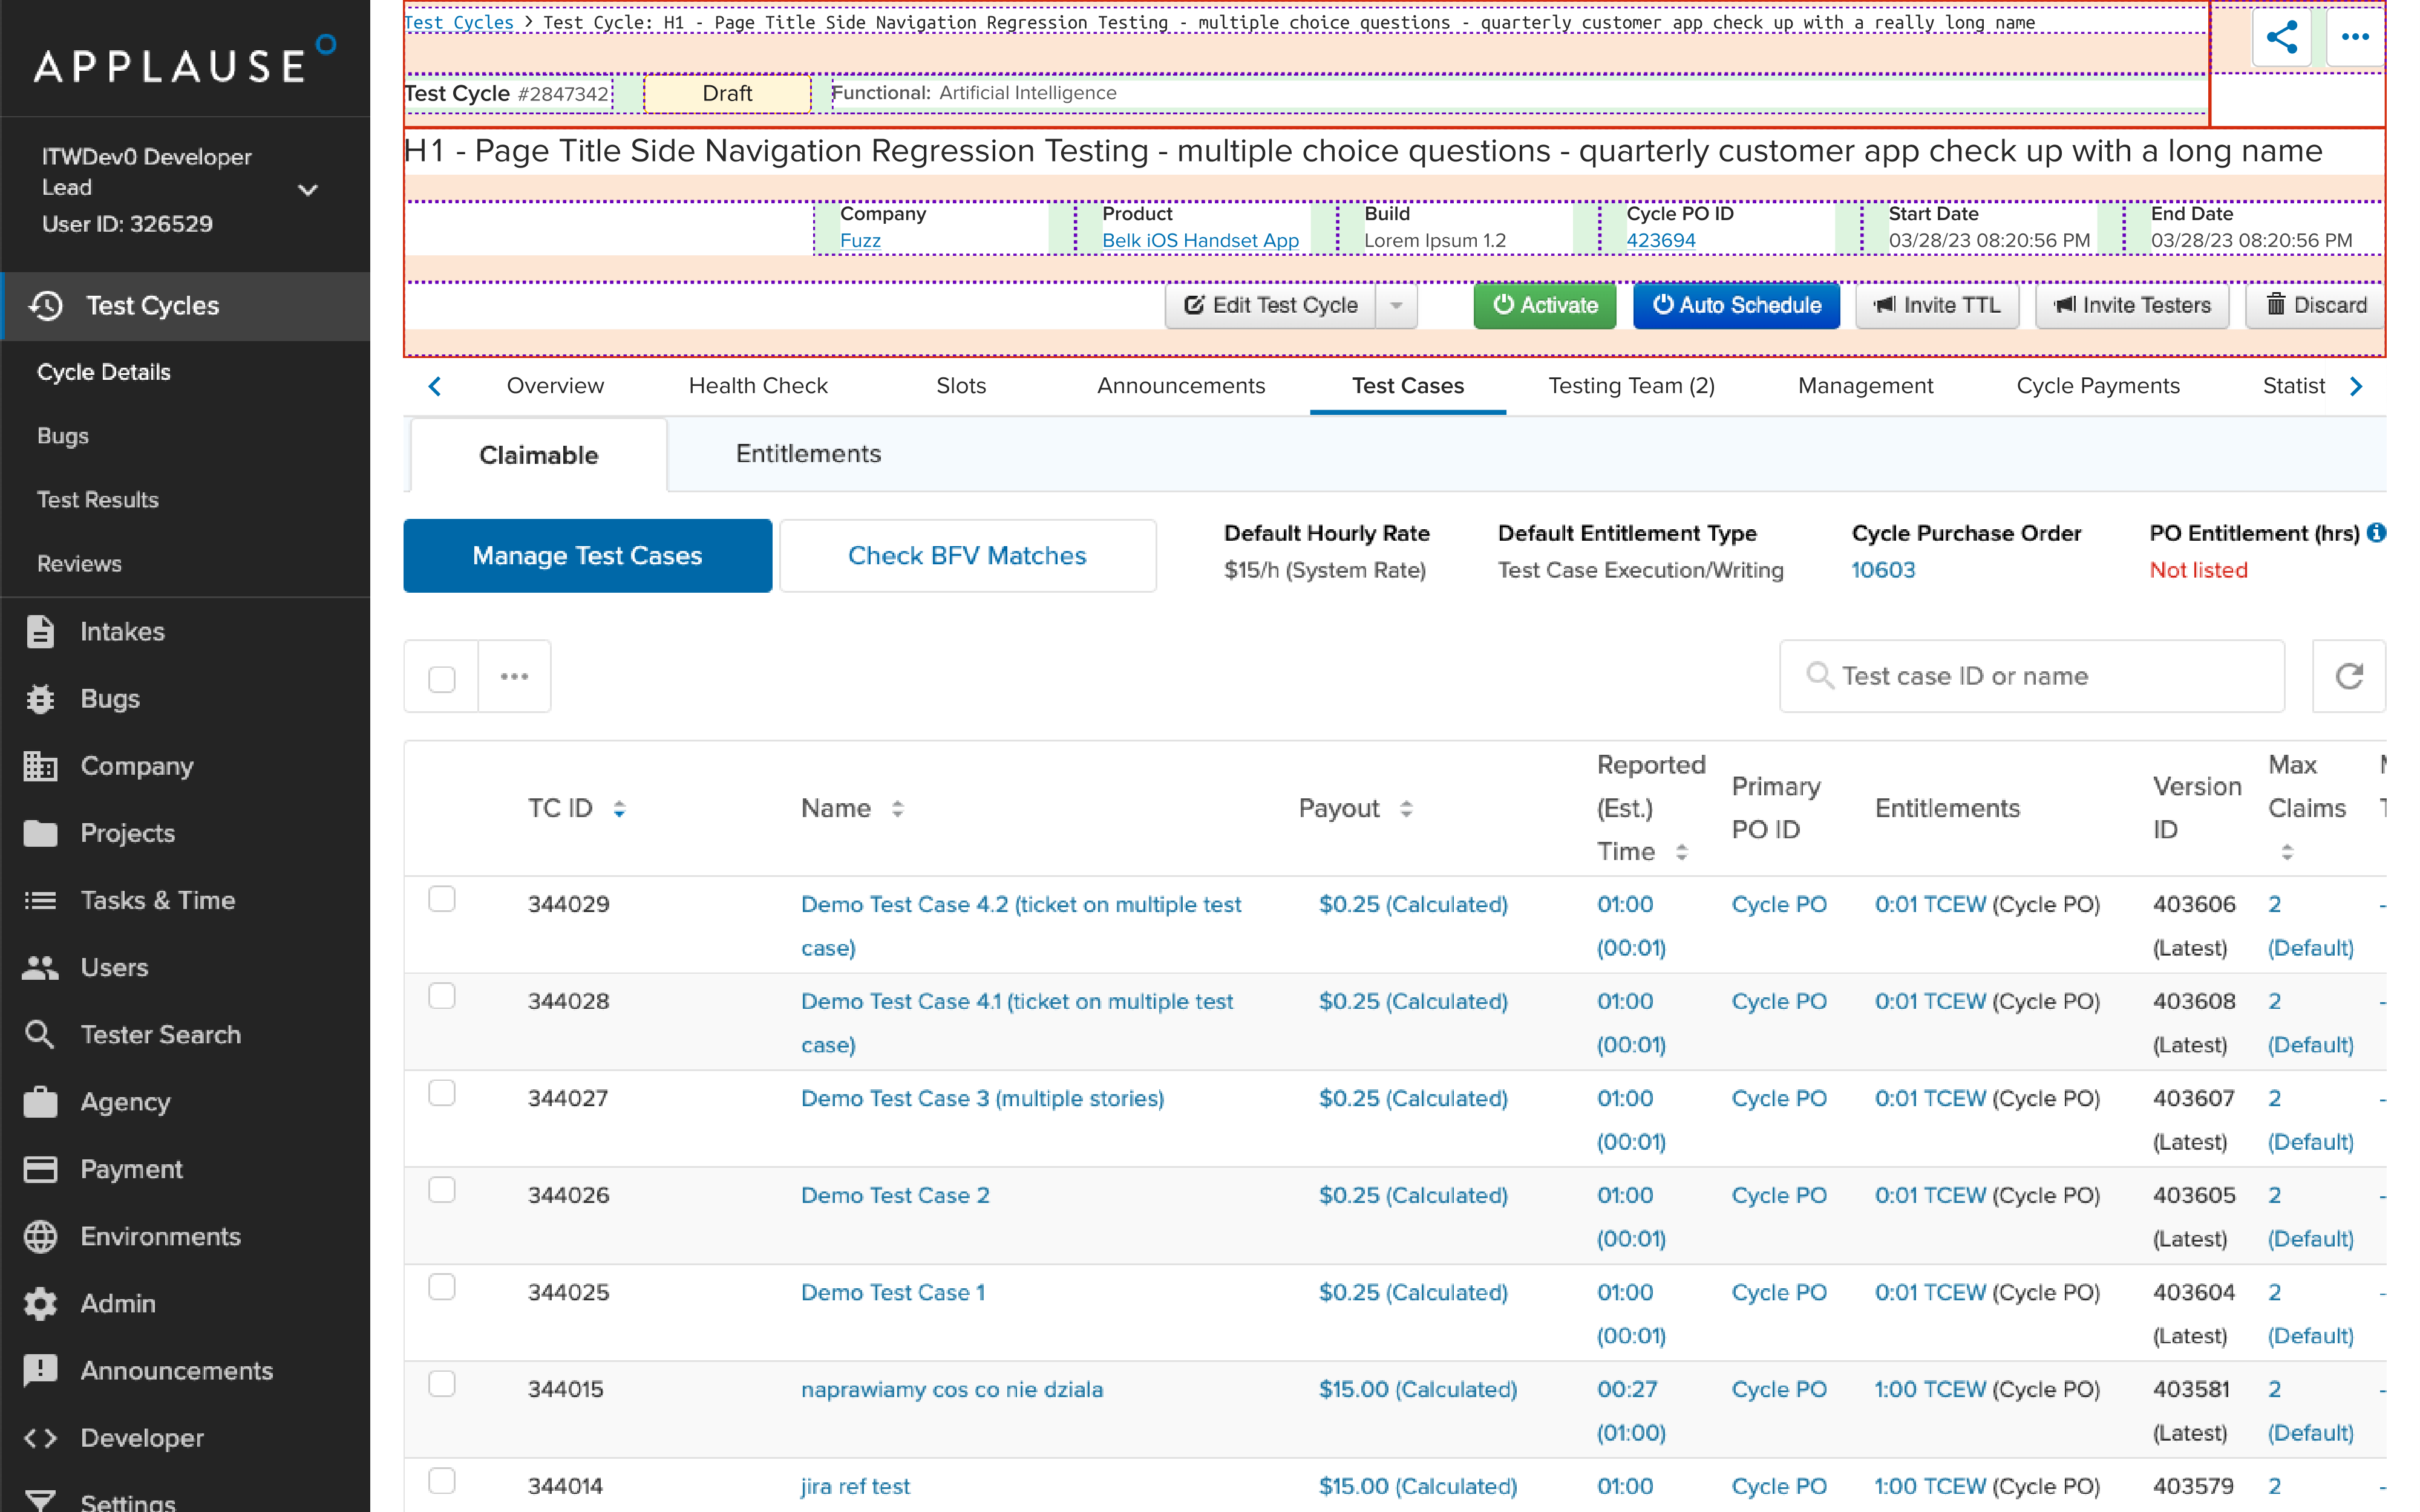Sort table by Payout column
This screenshot has height=1512, width=2420.
tap(1406, 808)
